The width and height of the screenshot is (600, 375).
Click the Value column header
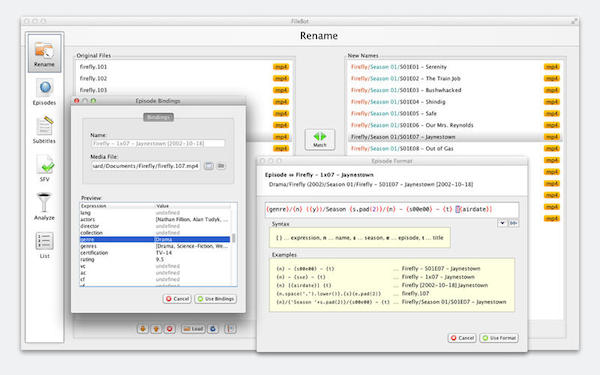point(193,206)
